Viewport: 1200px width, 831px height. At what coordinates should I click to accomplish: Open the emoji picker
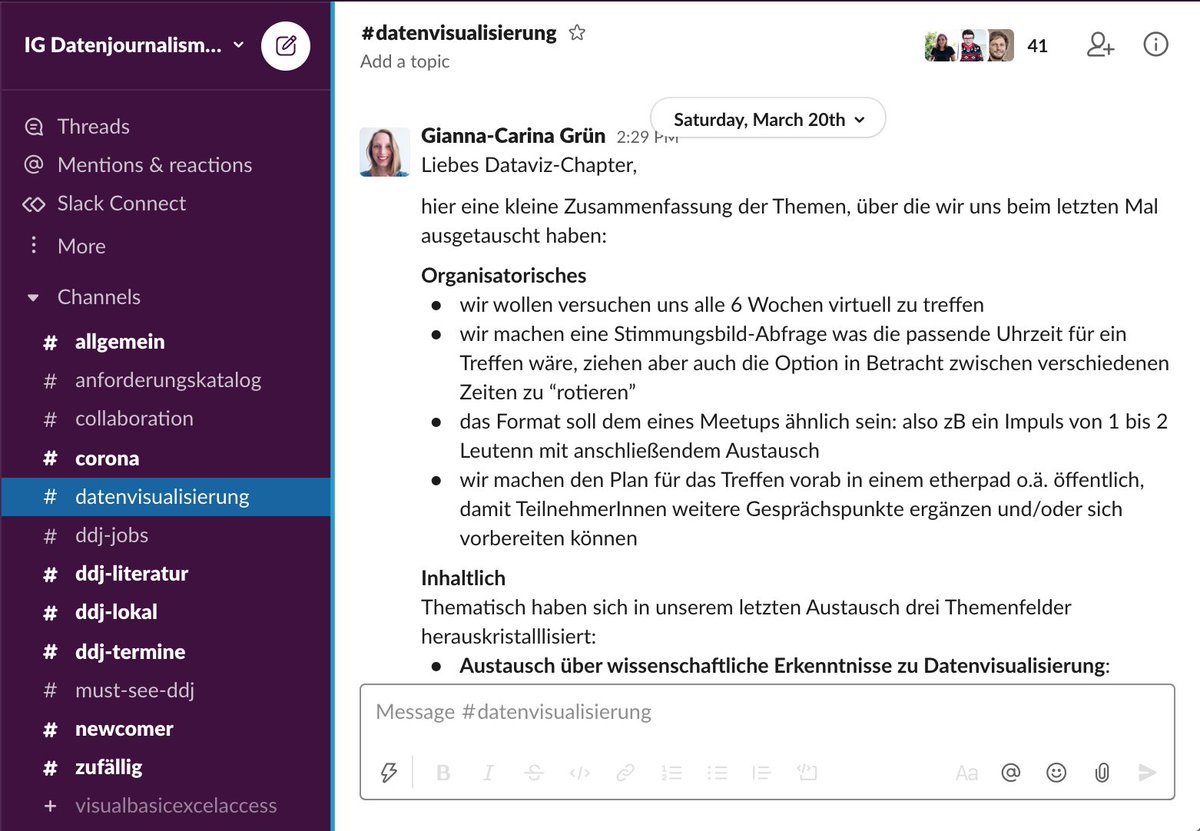click(x=1056, y=772)
